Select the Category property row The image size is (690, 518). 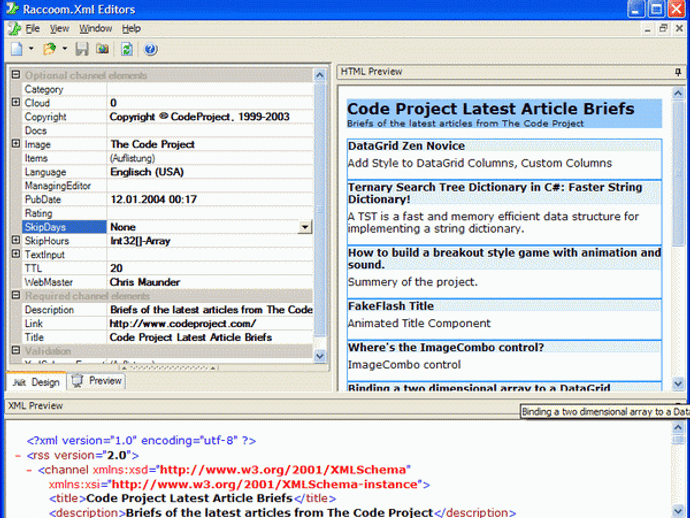click(167, 89)
